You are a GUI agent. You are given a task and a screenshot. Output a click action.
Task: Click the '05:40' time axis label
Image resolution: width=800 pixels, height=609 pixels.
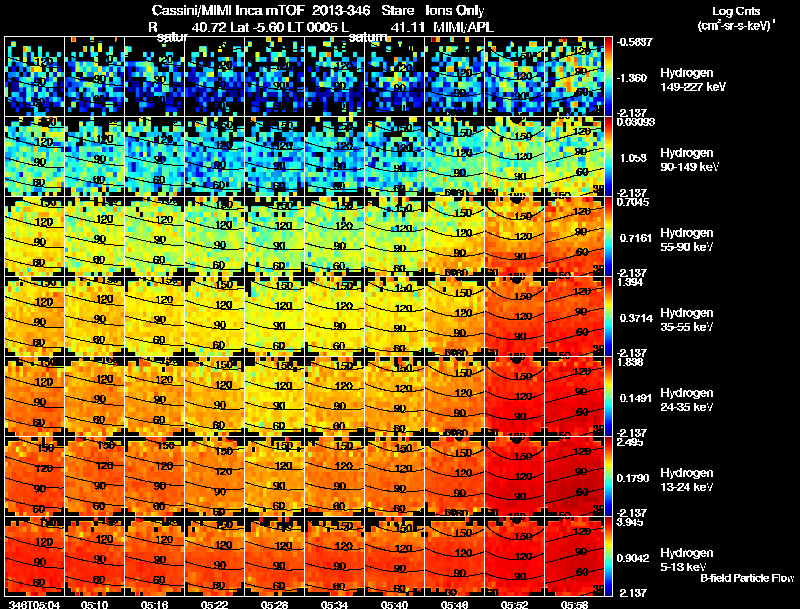click(394, 604)
